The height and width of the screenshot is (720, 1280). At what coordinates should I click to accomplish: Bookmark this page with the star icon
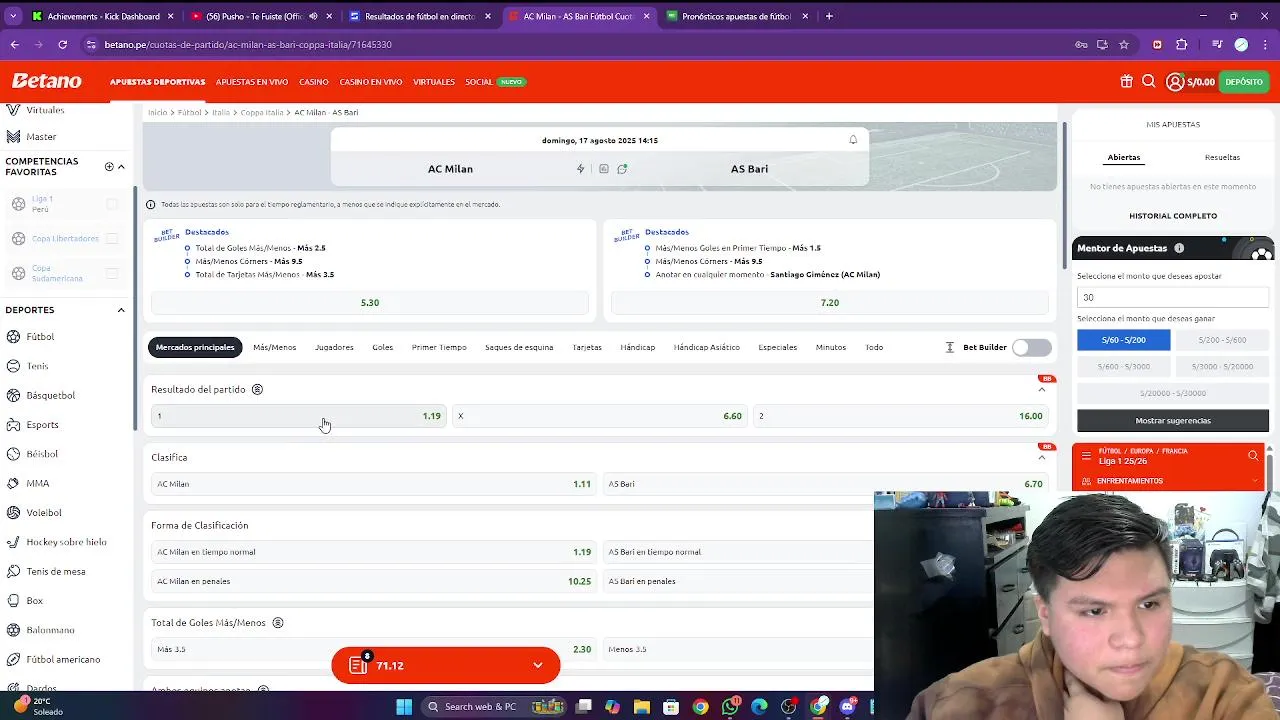pyautogui.click(x=1124, y=44)
